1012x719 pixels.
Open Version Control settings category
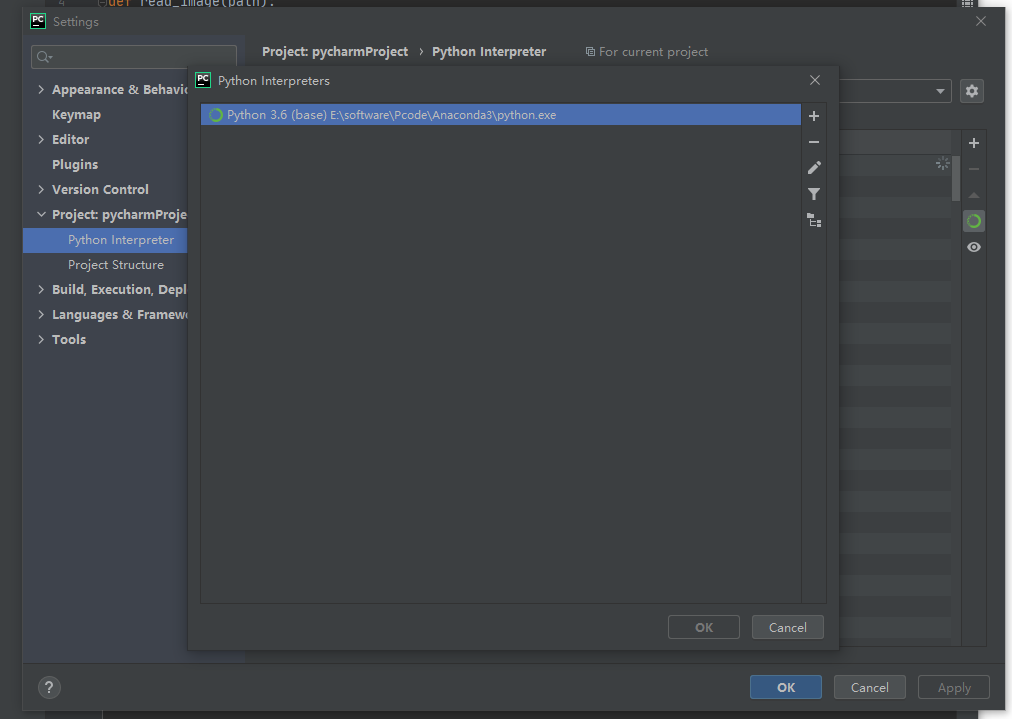[x=100, y=190]
